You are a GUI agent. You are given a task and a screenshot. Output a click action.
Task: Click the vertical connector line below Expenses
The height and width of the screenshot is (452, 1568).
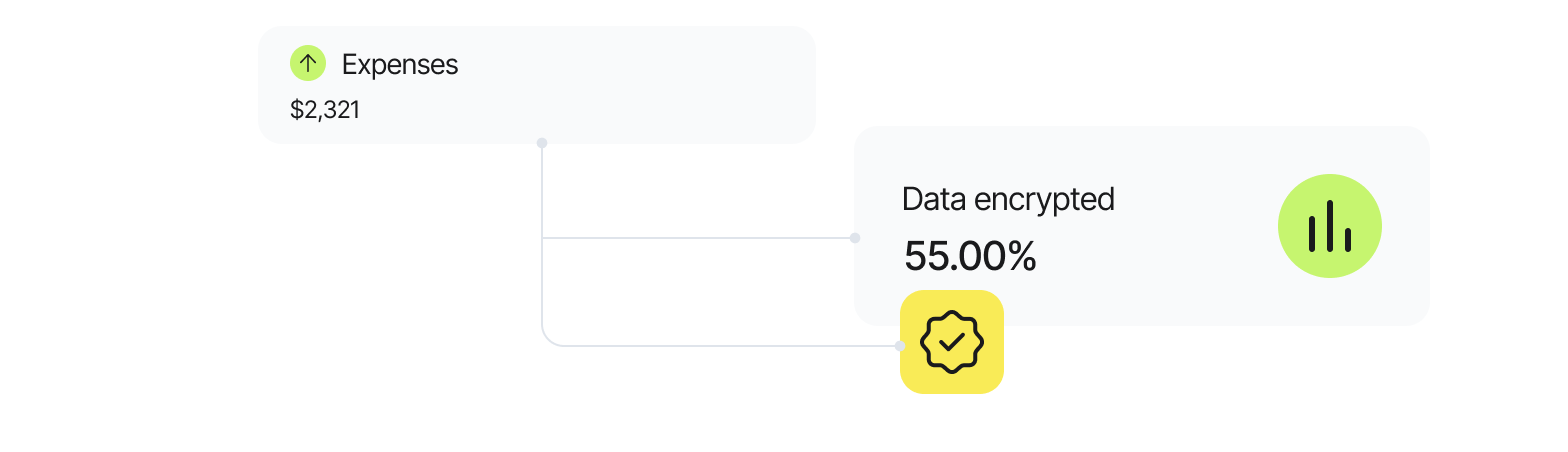point(542,190)
